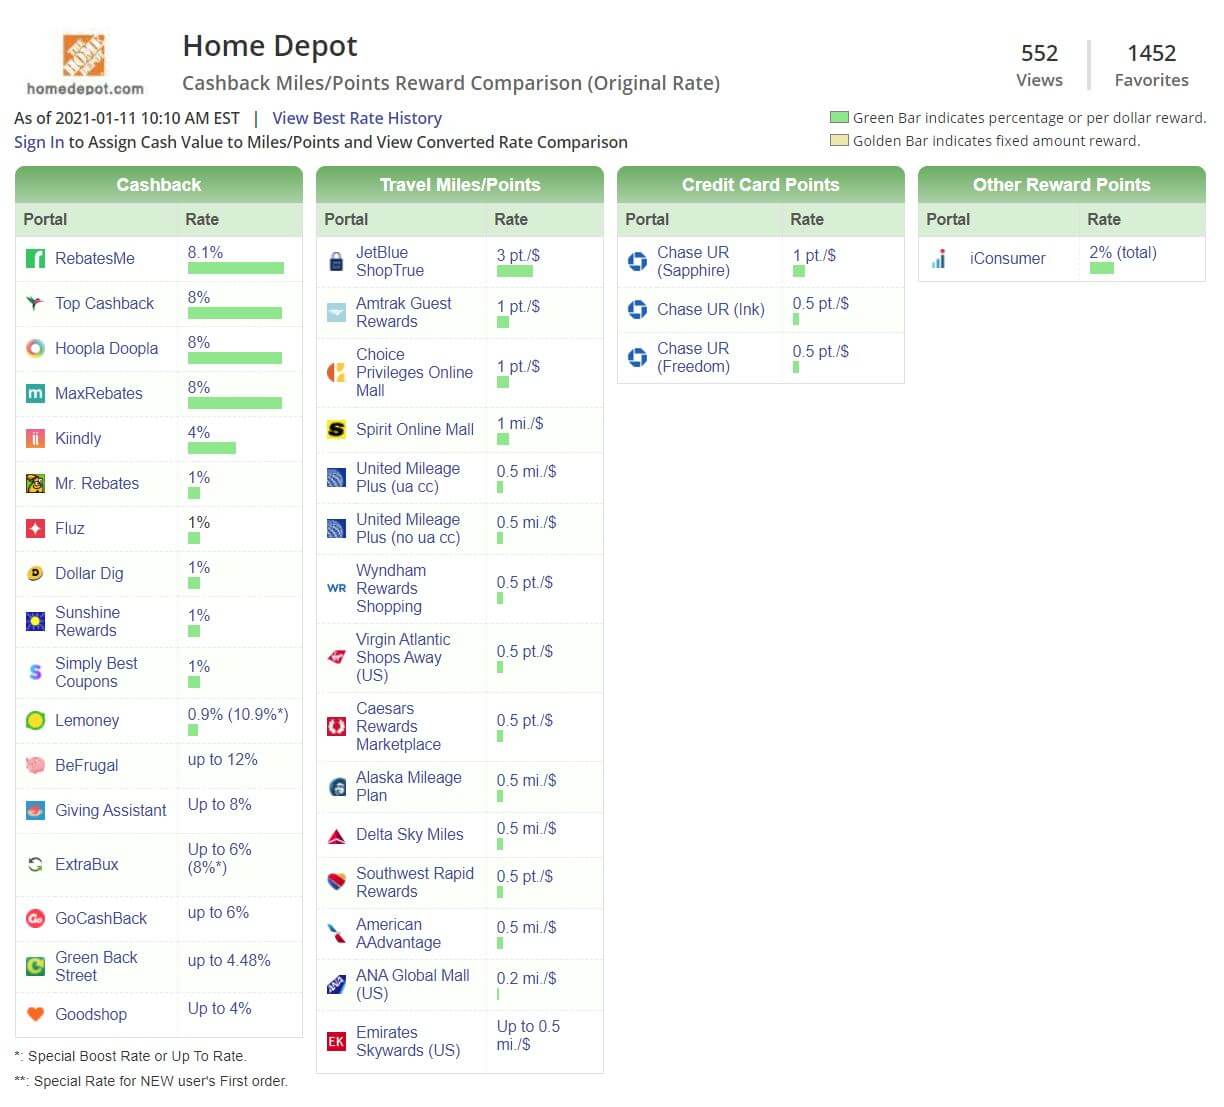This screenshot has width=1224, height=1107.
Task: Click the GoCashBack red icon
Action: (x=35, y=918)
